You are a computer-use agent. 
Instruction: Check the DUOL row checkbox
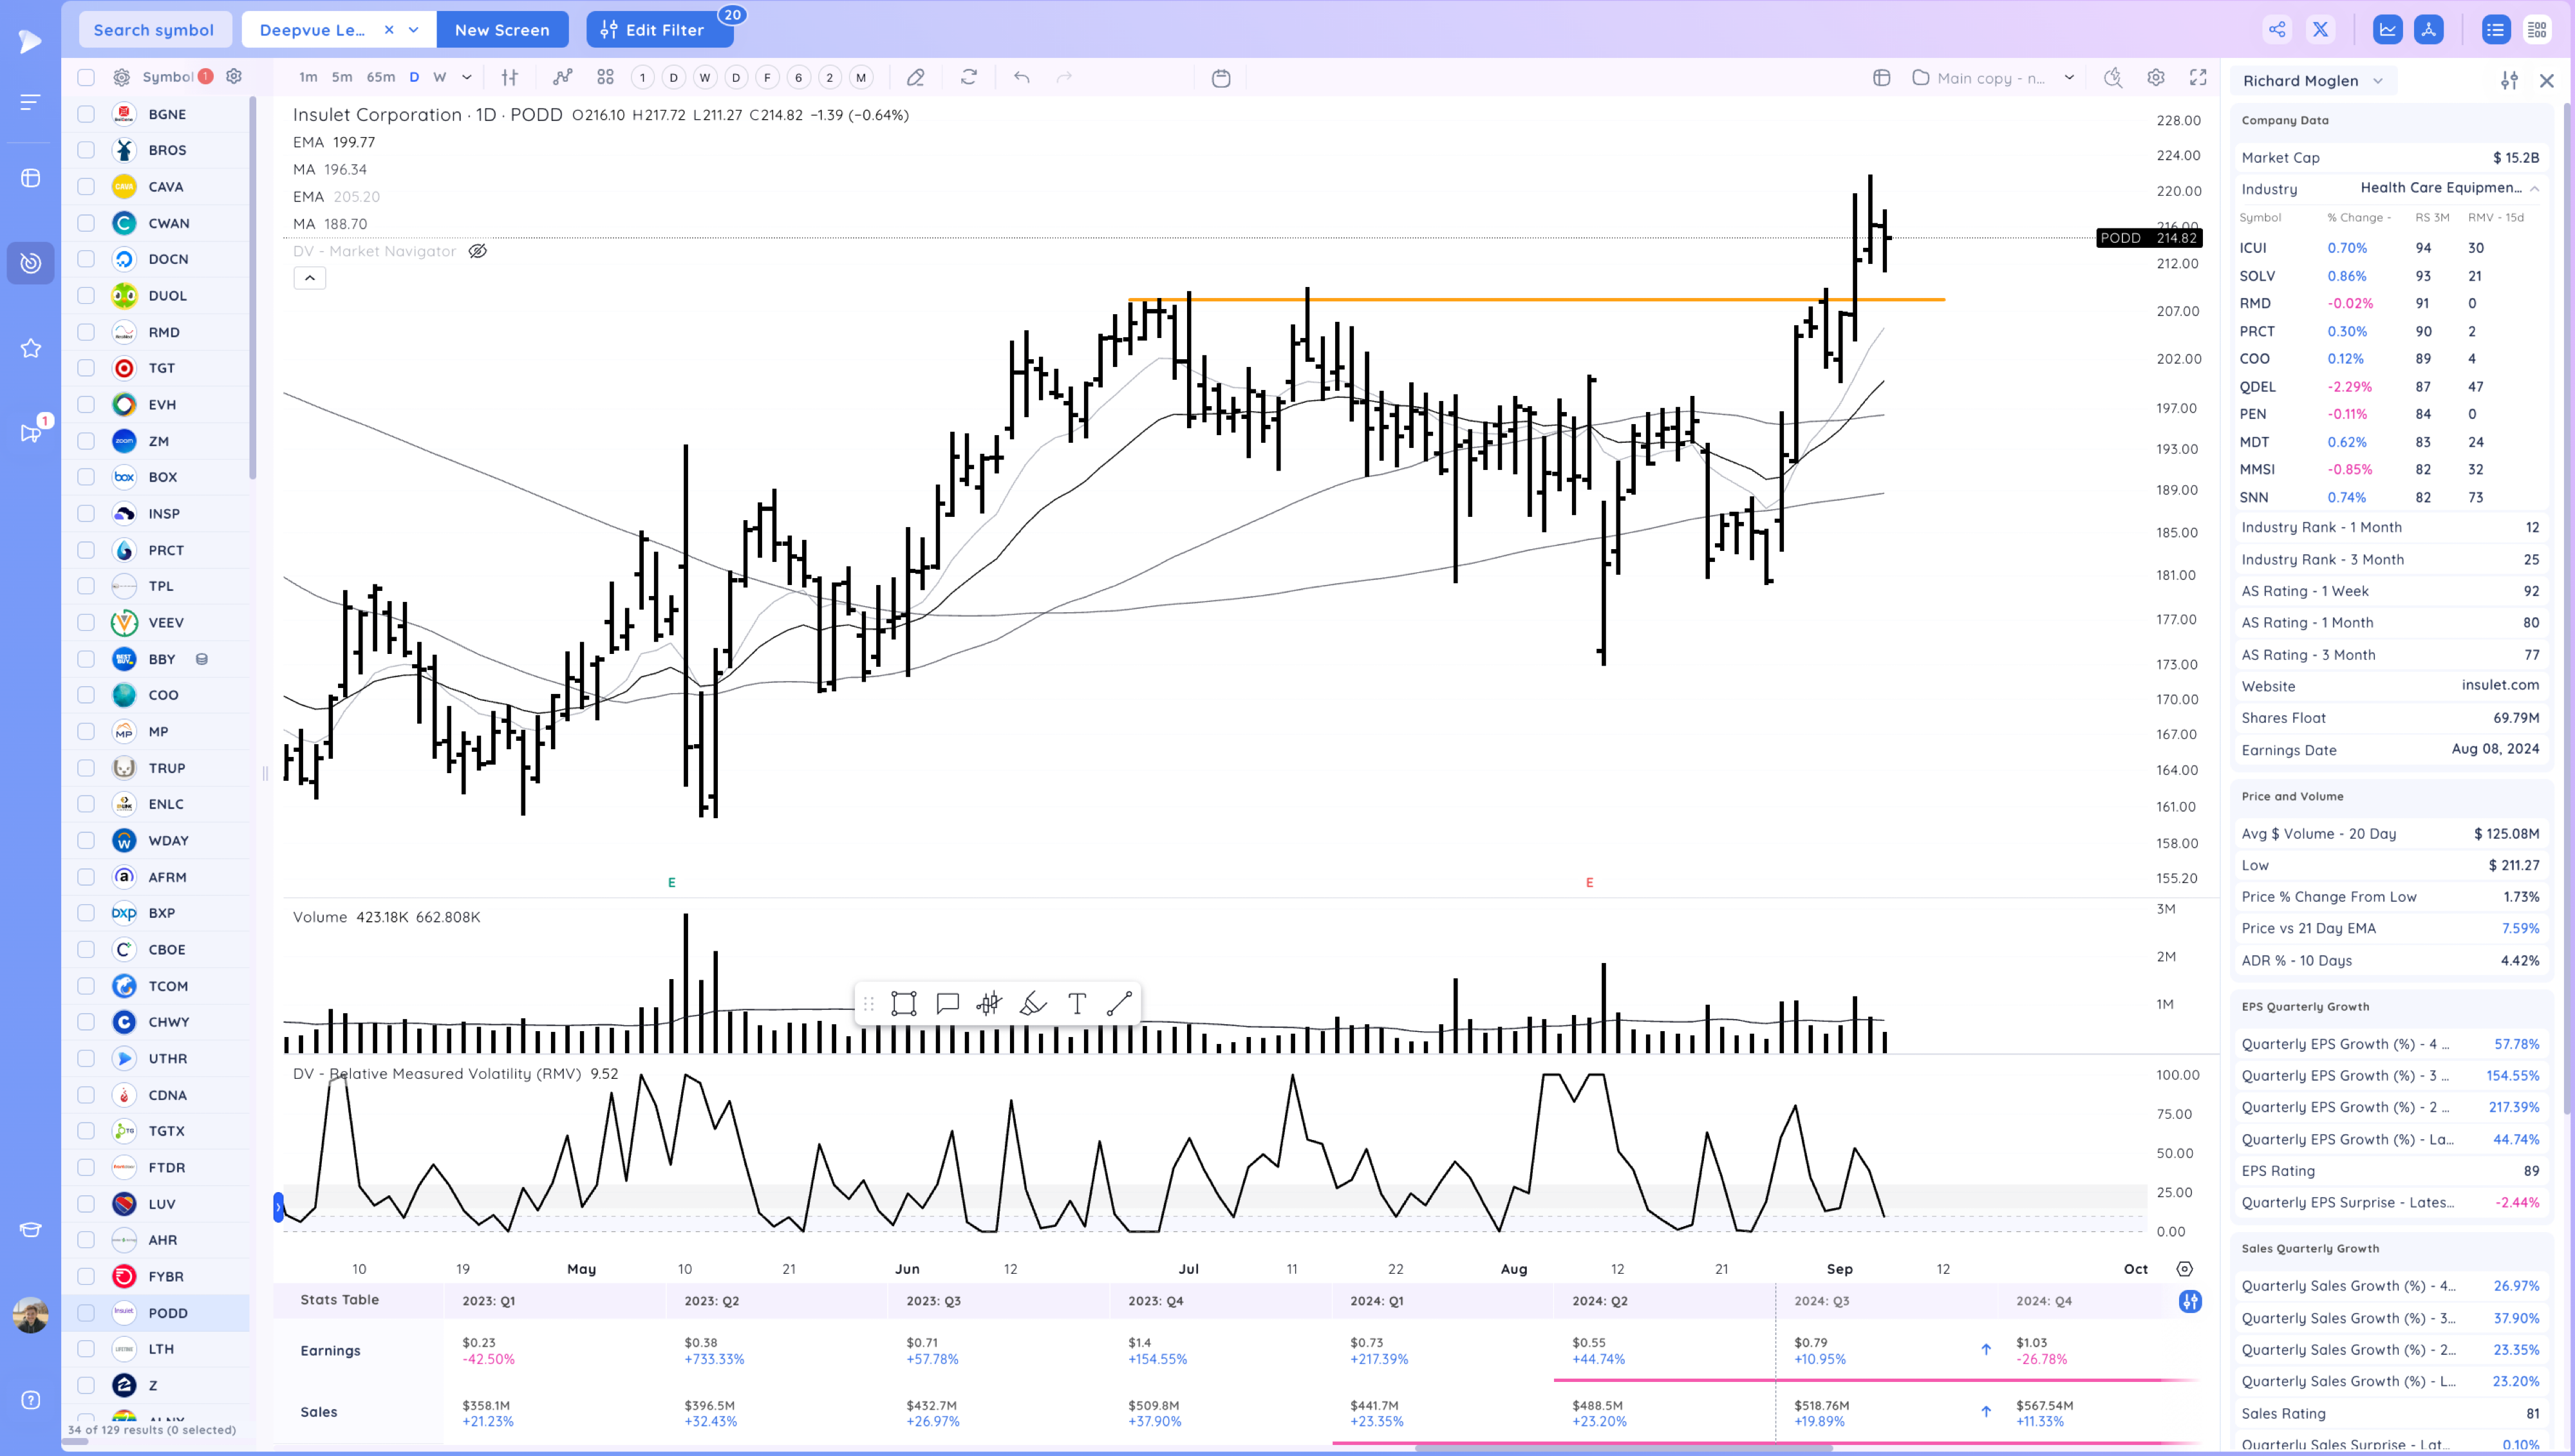pos(86,295)
